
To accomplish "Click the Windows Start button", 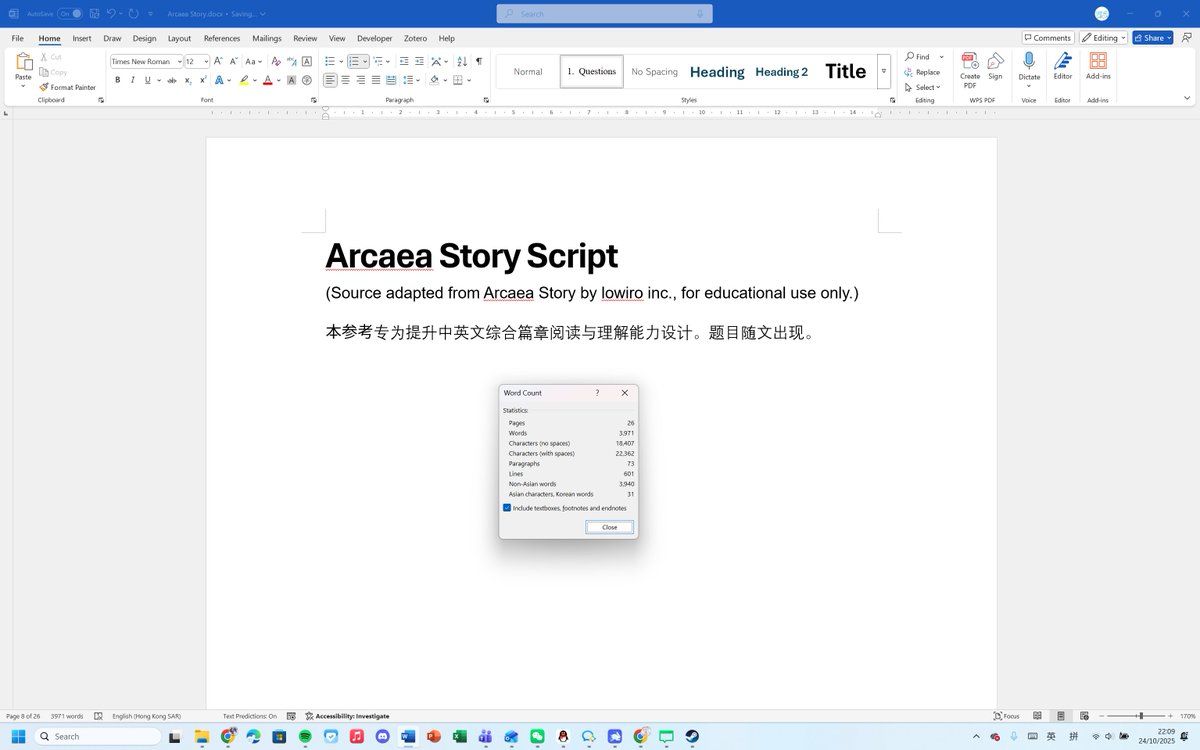I will tap(18, 737).
